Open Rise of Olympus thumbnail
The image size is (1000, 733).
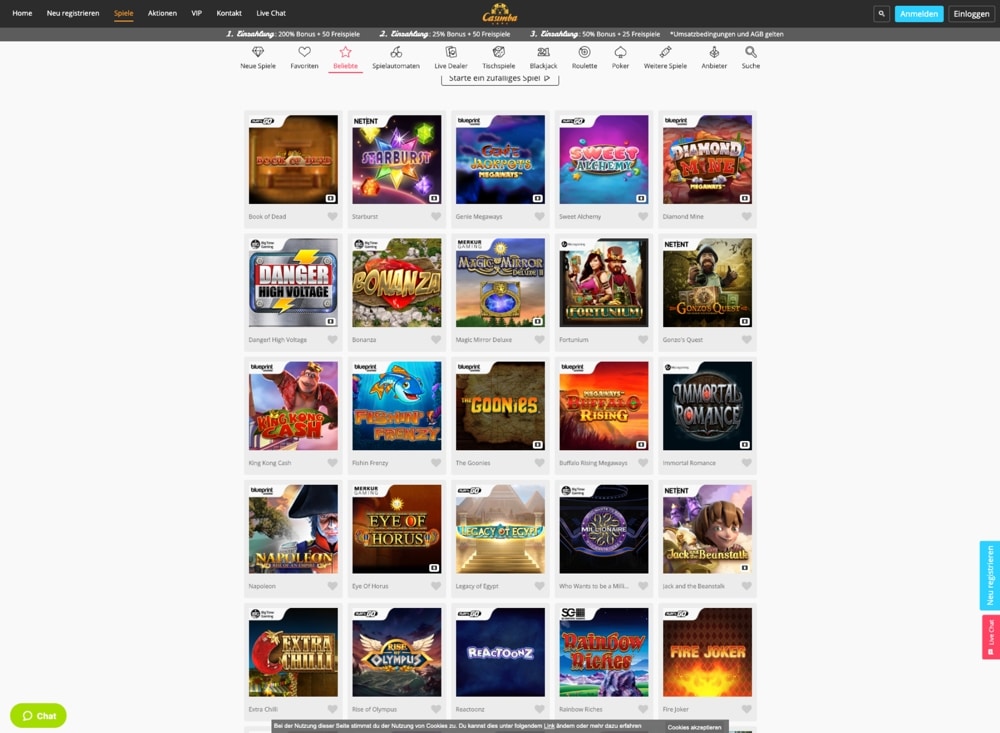click(397, 652)
